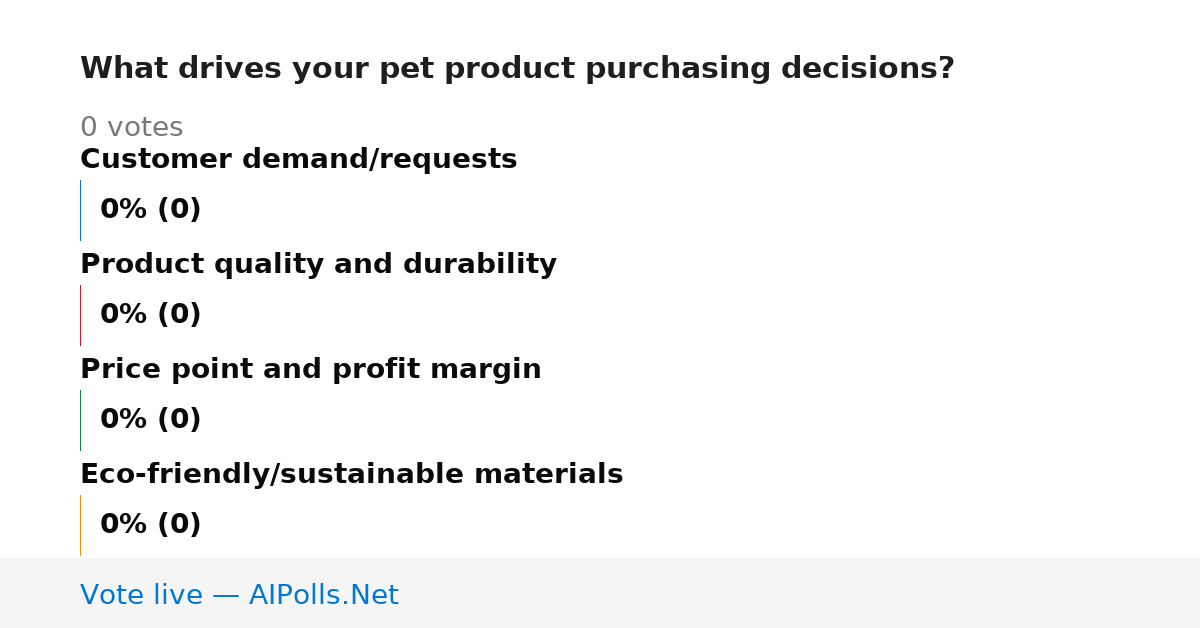Select the 'Customer demand/requests' option label
Viewport: 1200px width, 628px height.
point(298,159)
